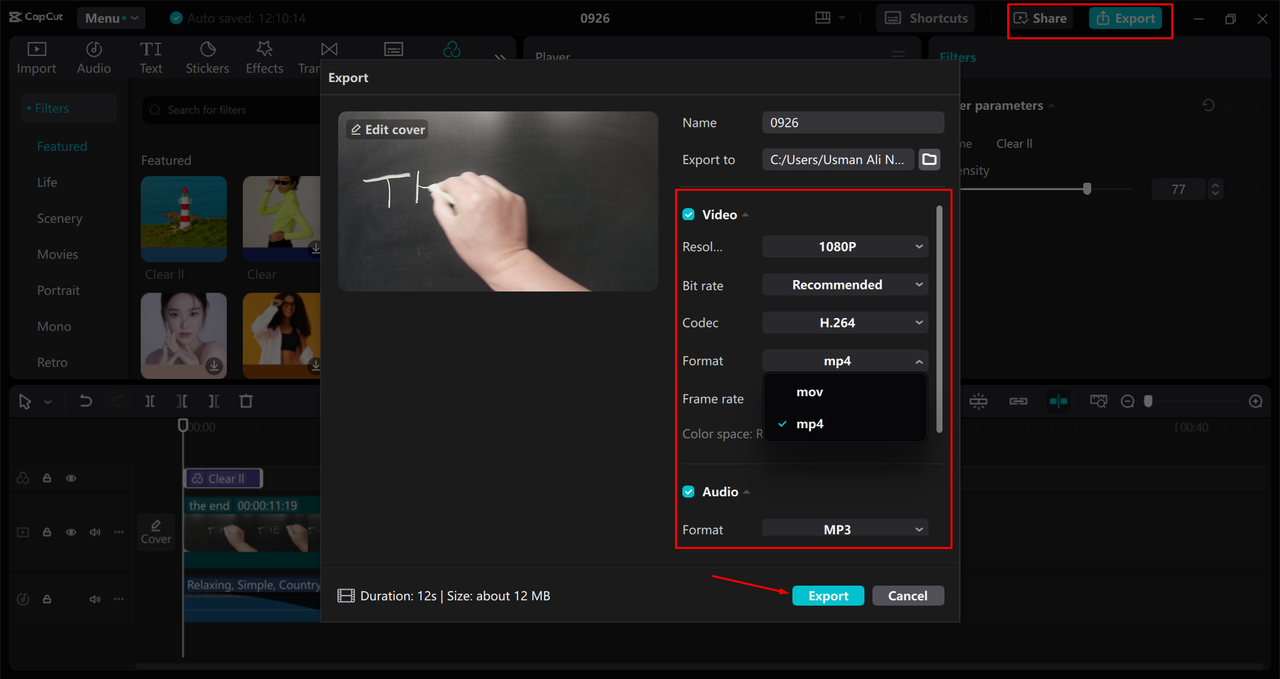Hide the filter track eye icon
The image size is (1280, 679).
71,478
